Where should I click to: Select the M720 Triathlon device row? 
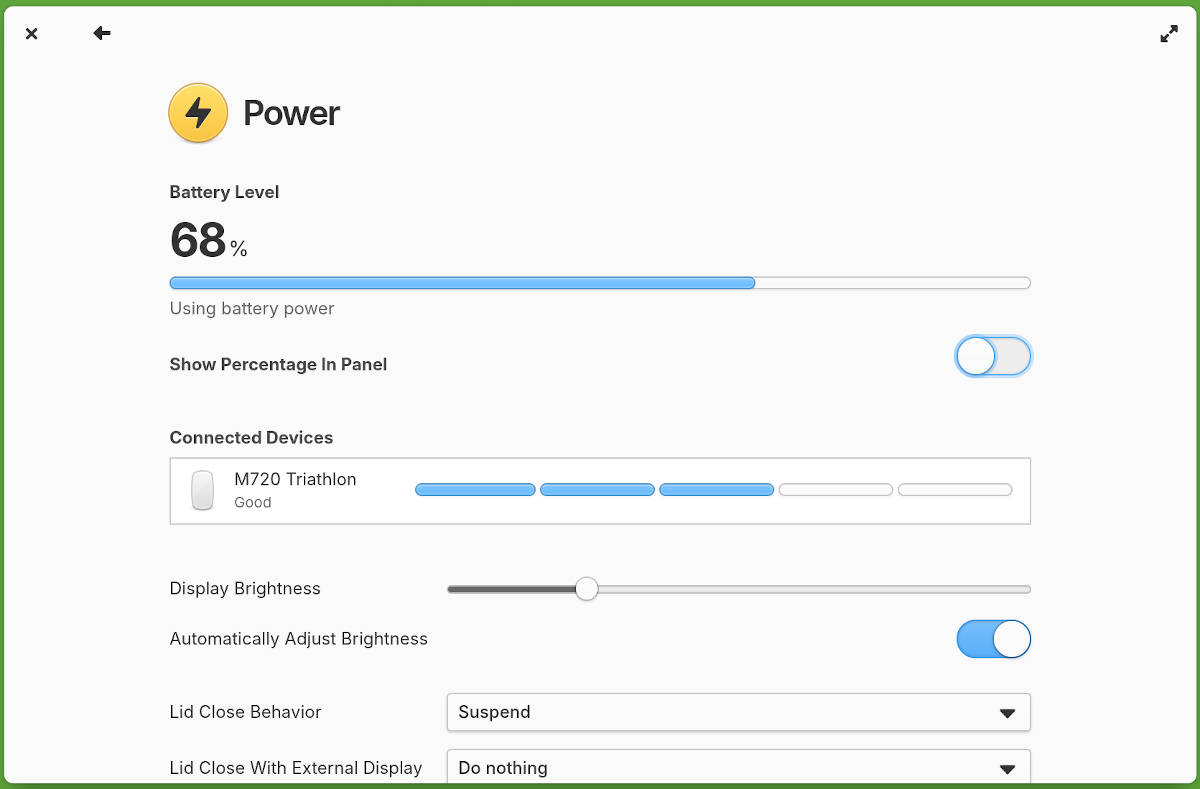pos(600,491)
